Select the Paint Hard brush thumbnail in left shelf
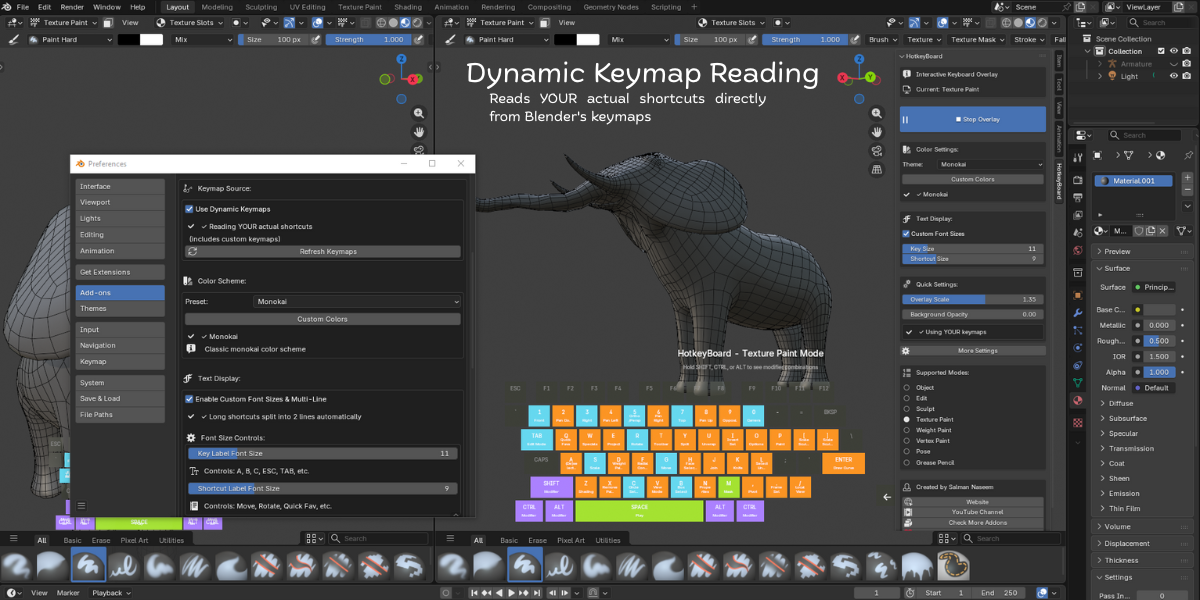The height and width of the screenshot is (600, 1200). pos(87,565)
